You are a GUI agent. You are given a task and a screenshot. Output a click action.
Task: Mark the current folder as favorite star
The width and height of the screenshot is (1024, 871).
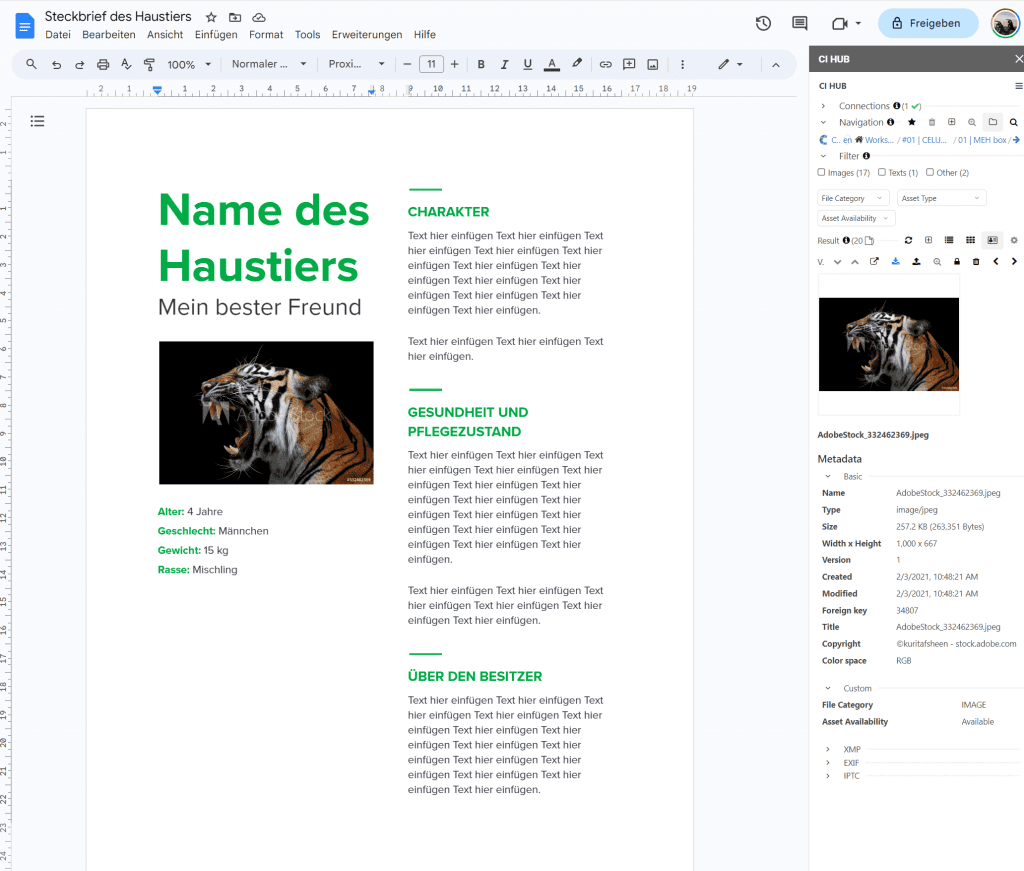click(x=912, y=122)
